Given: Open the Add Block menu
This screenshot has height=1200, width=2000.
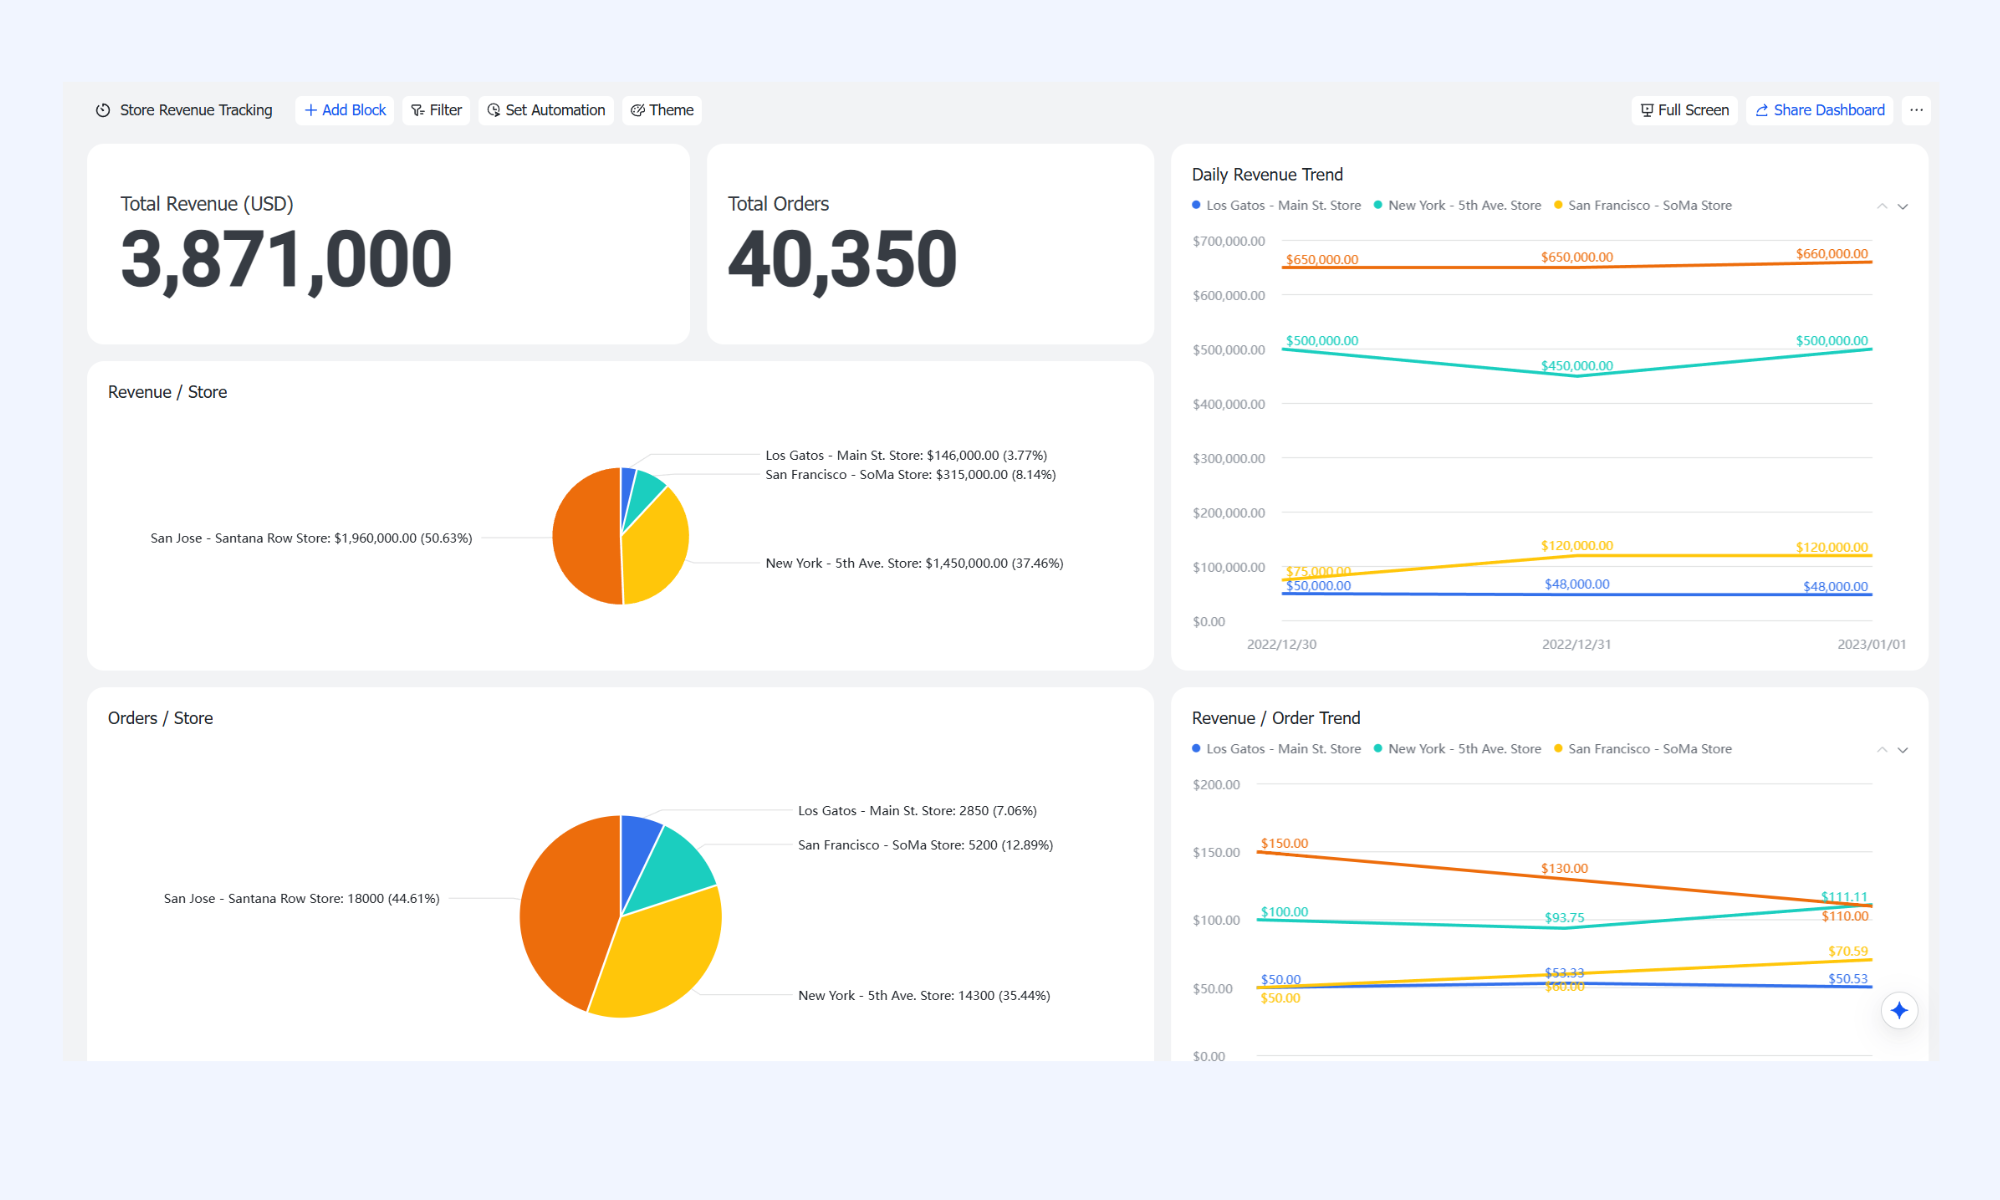Looking at the screenshot, I should point(345,110).
